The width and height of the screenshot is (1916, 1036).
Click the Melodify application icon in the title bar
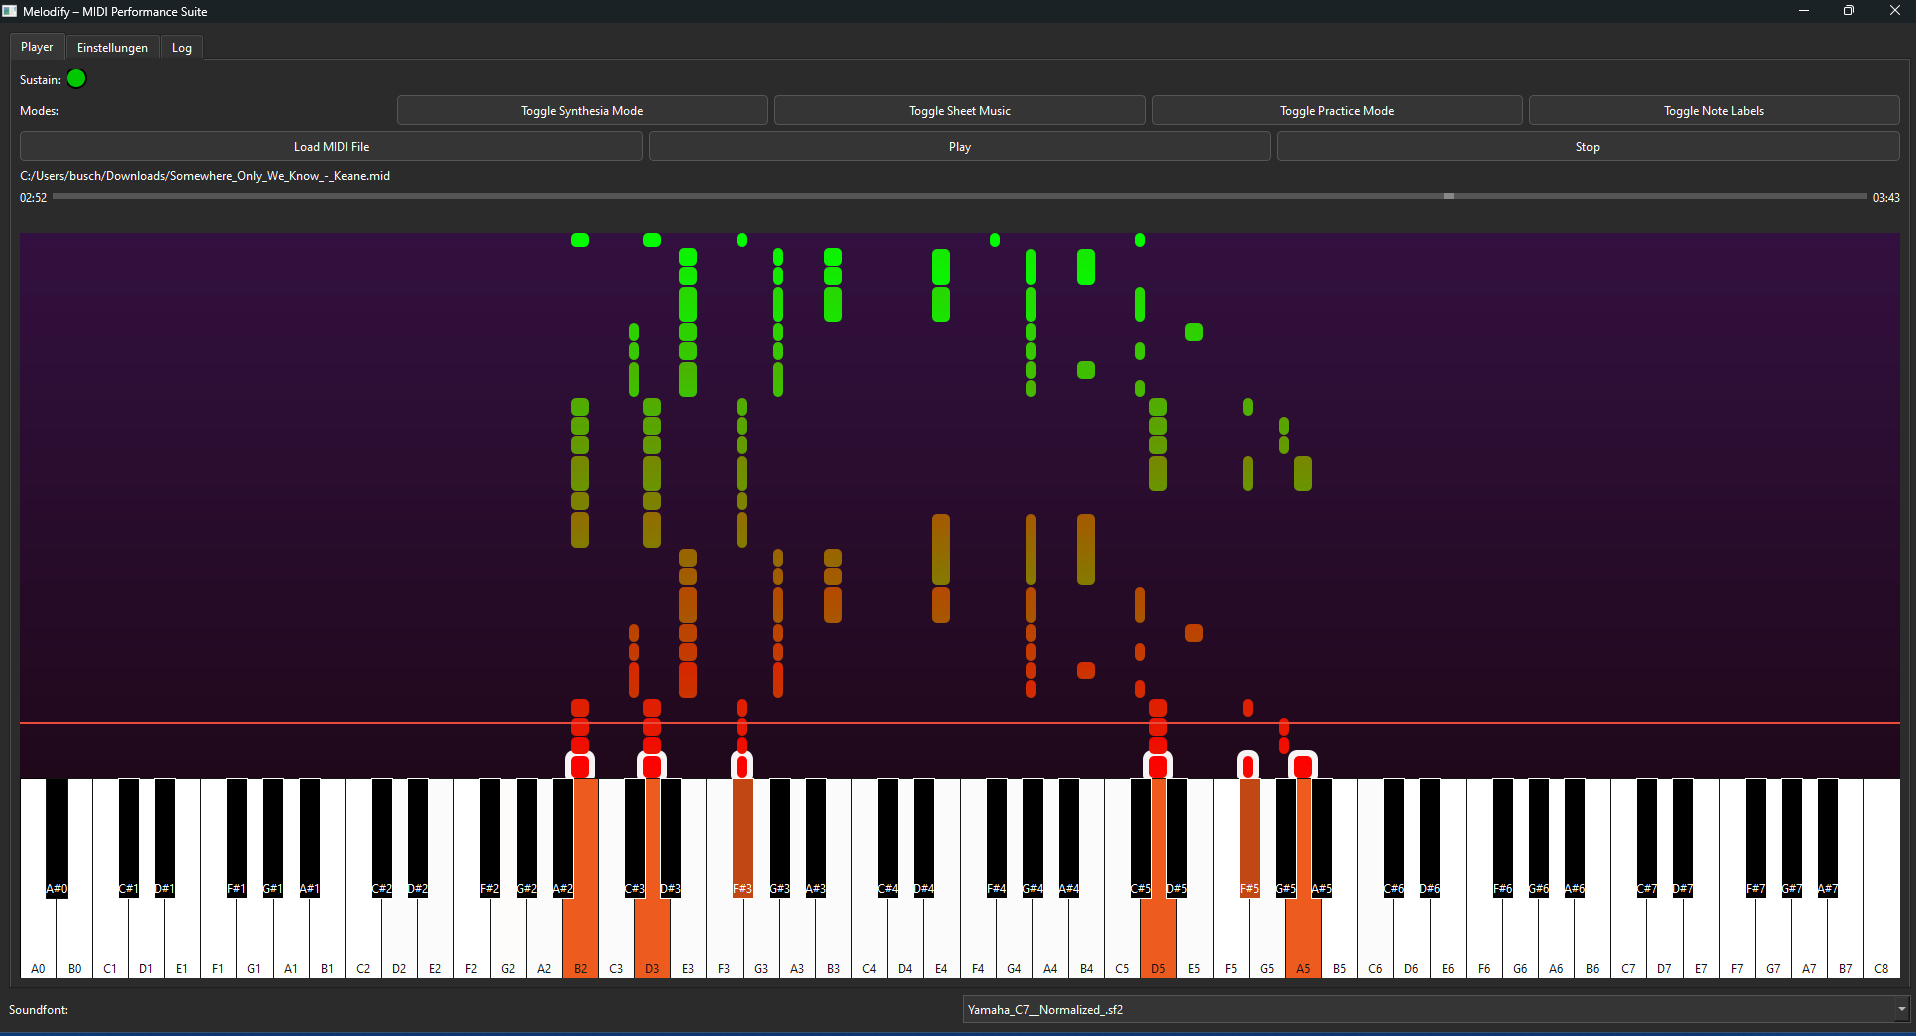point(9,11)
